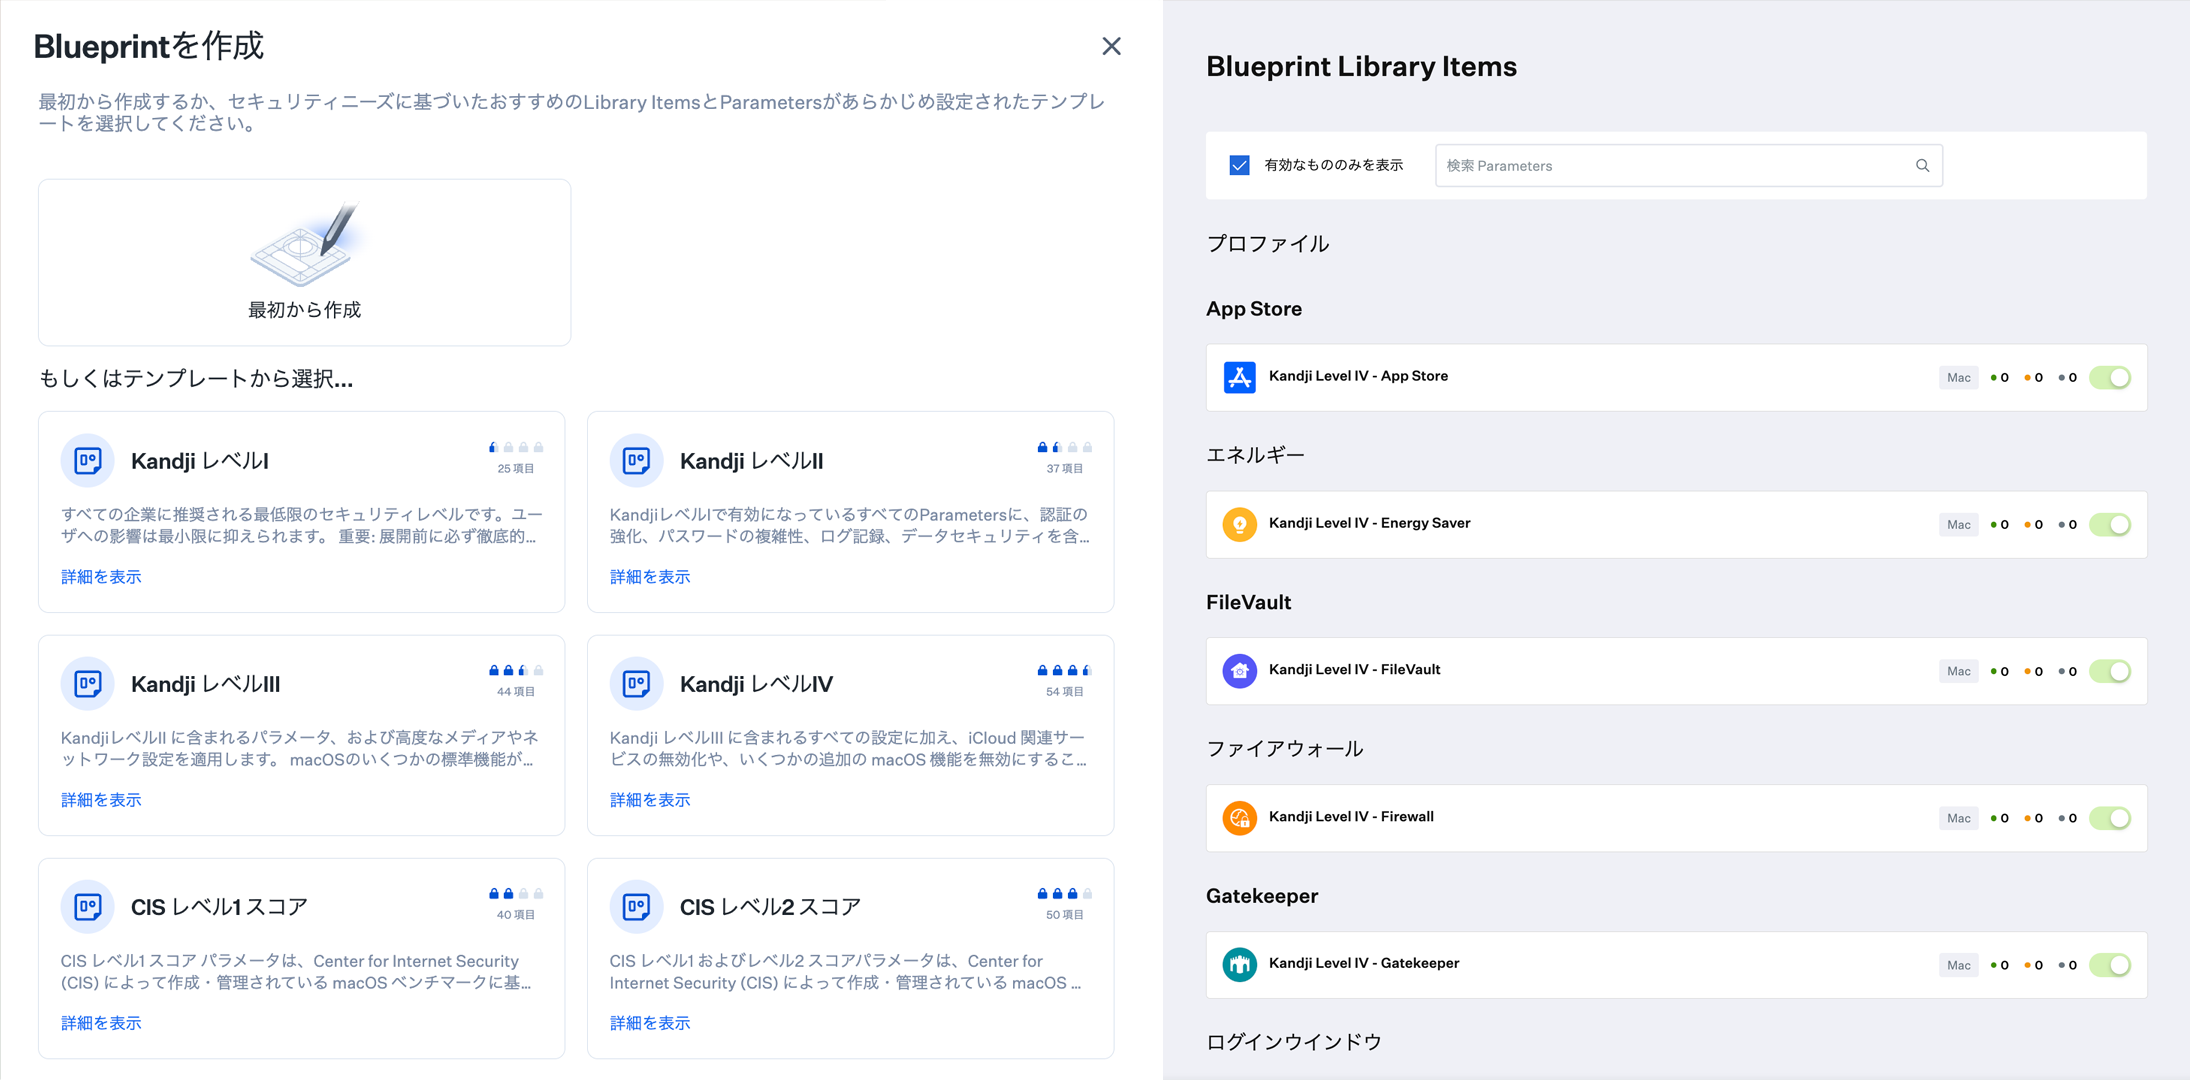
Task: Click the Firewall orange icon
Action: click(x=1239, y=818)
